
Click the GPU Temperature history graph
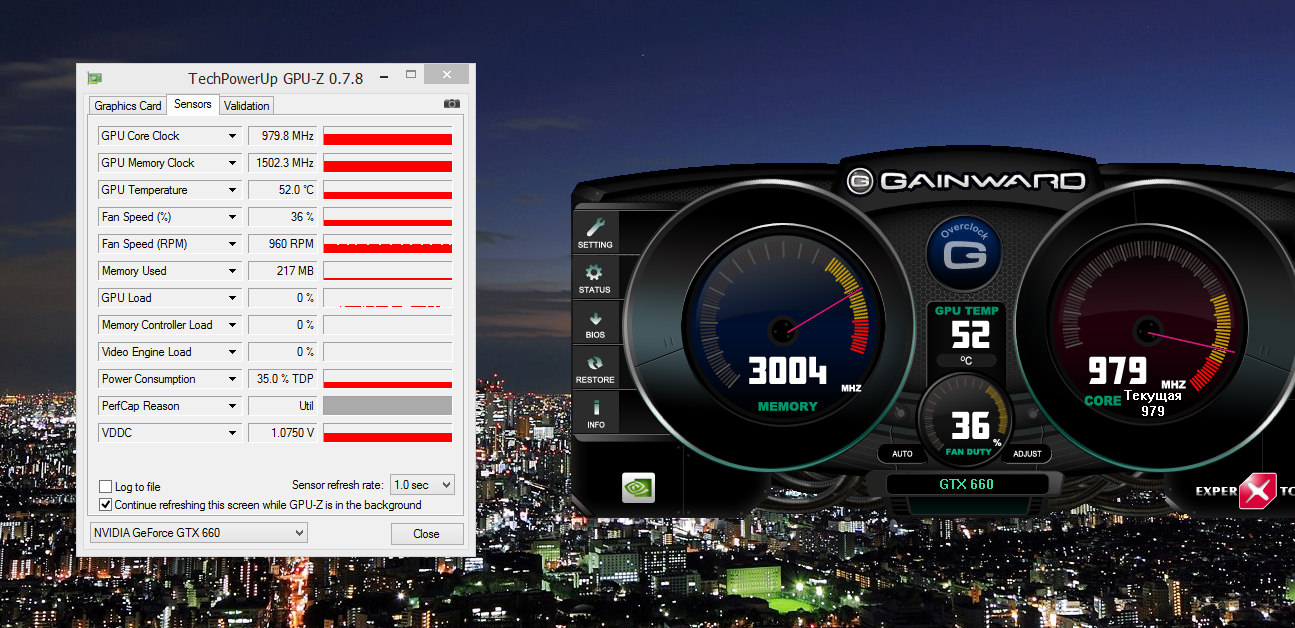click(388, 190)
